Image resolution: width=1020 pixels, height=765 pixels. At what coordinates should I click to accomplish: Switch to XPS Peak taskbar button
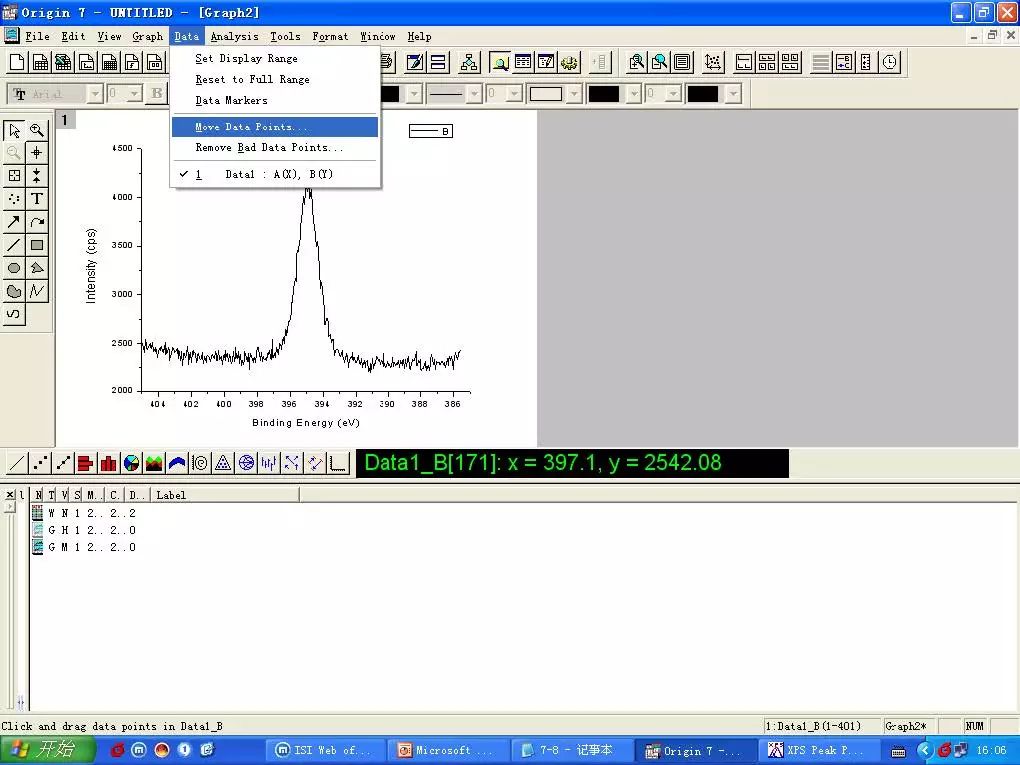pos(819,751)
